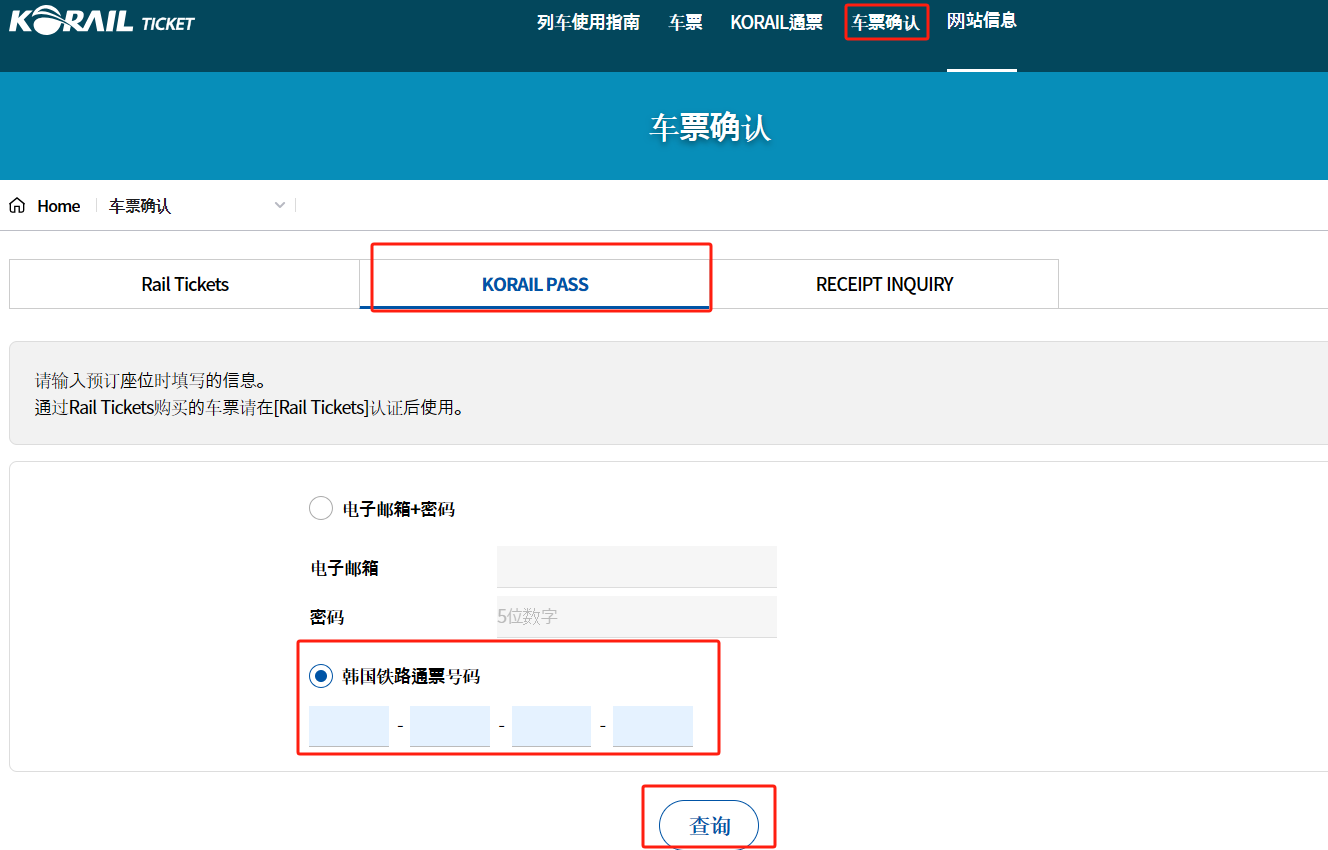Select the 韩国铁路通票号码 radio option
This screenshot has height=850, width=1328.
click(x=321, y=677)
